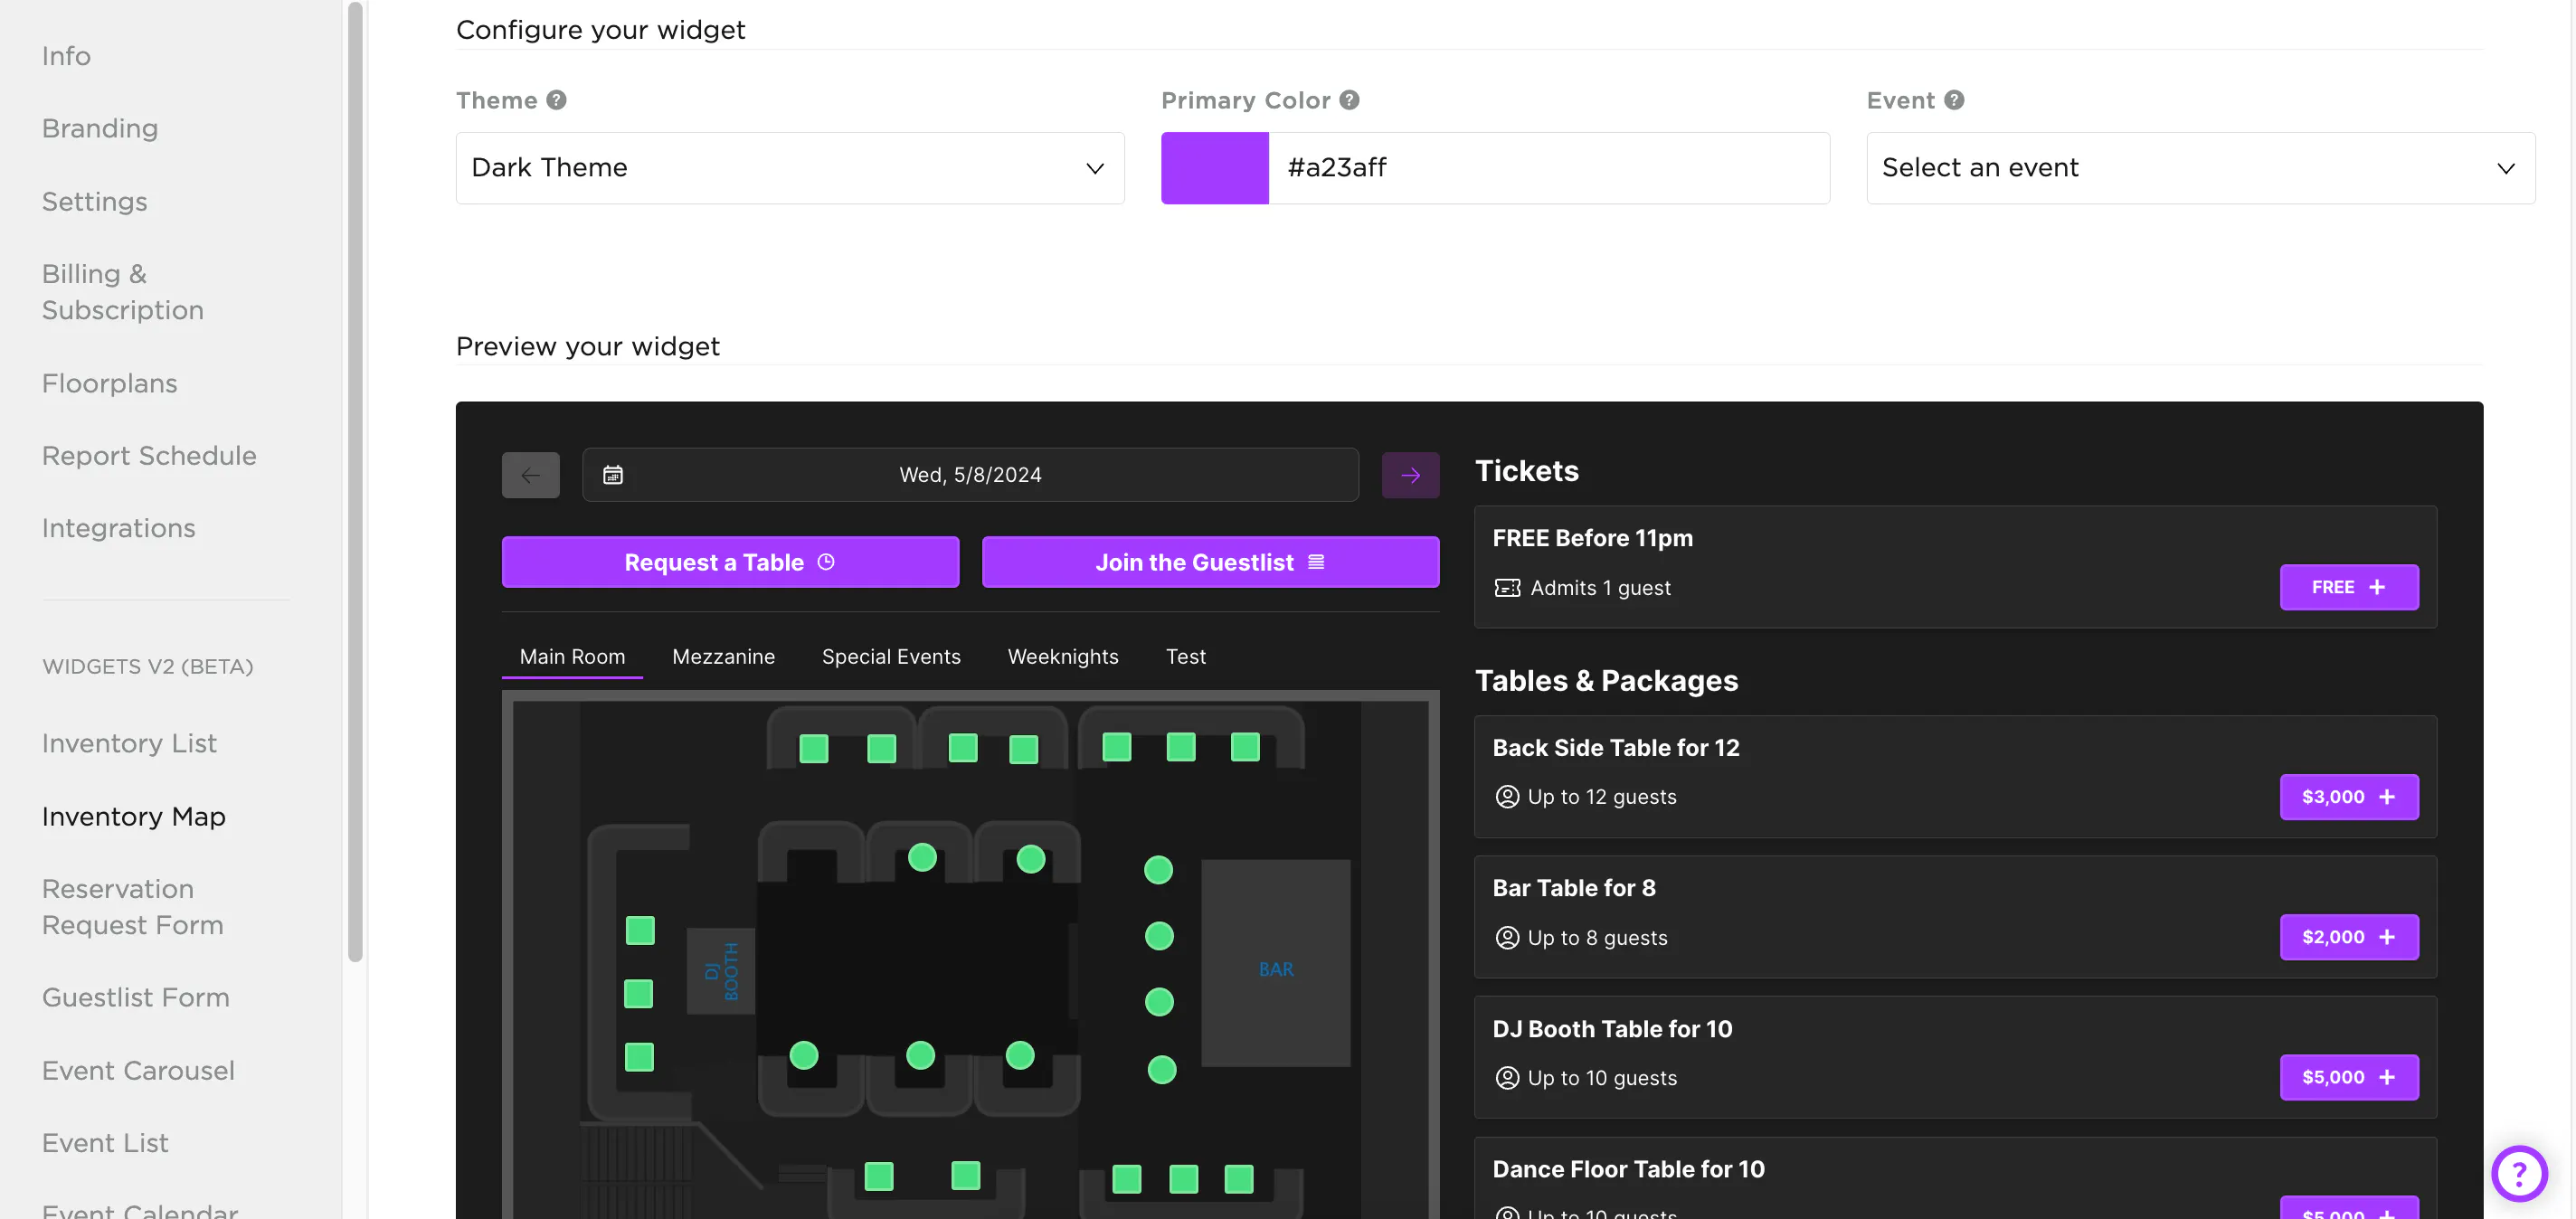Open the calendar icon in date field
Image resolution: width=2576 pixels, height=1219 pixels.
[613, 475]
